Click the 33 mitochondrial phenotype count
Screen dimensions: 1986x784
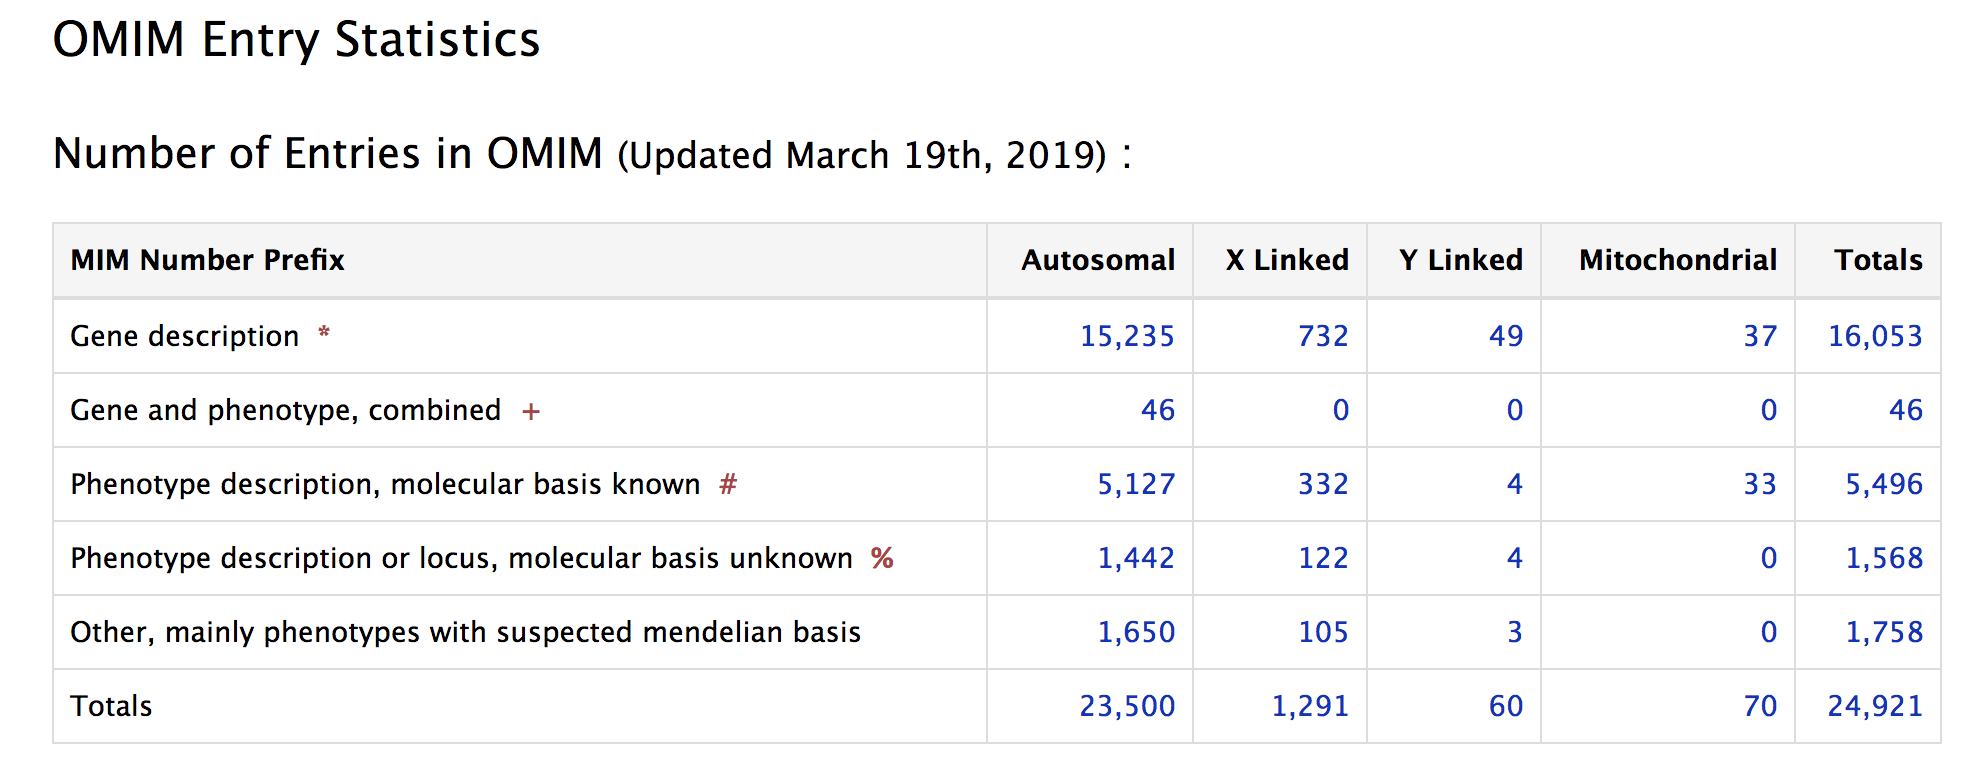pyautogui.click(x=1760, y=484)
